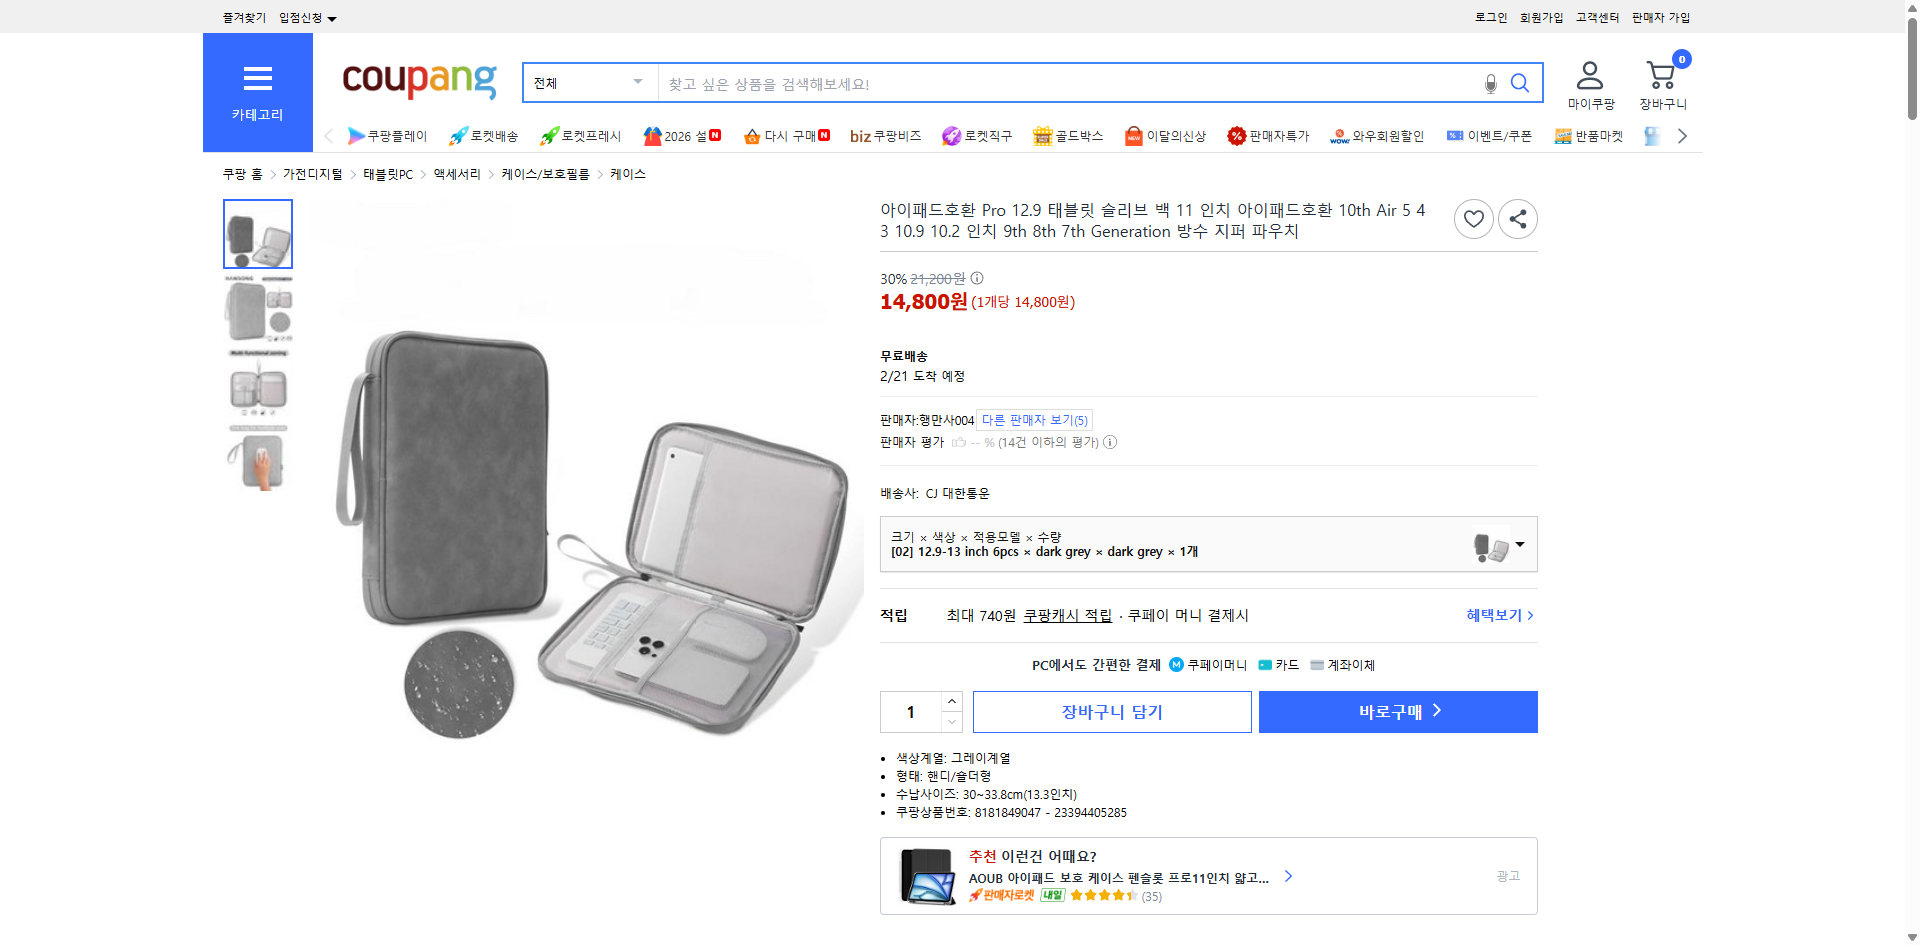Select 카드 payment option
The height and width of the screenshot is (945, 1920).
pyautogui.click(x=1280, y=664)
